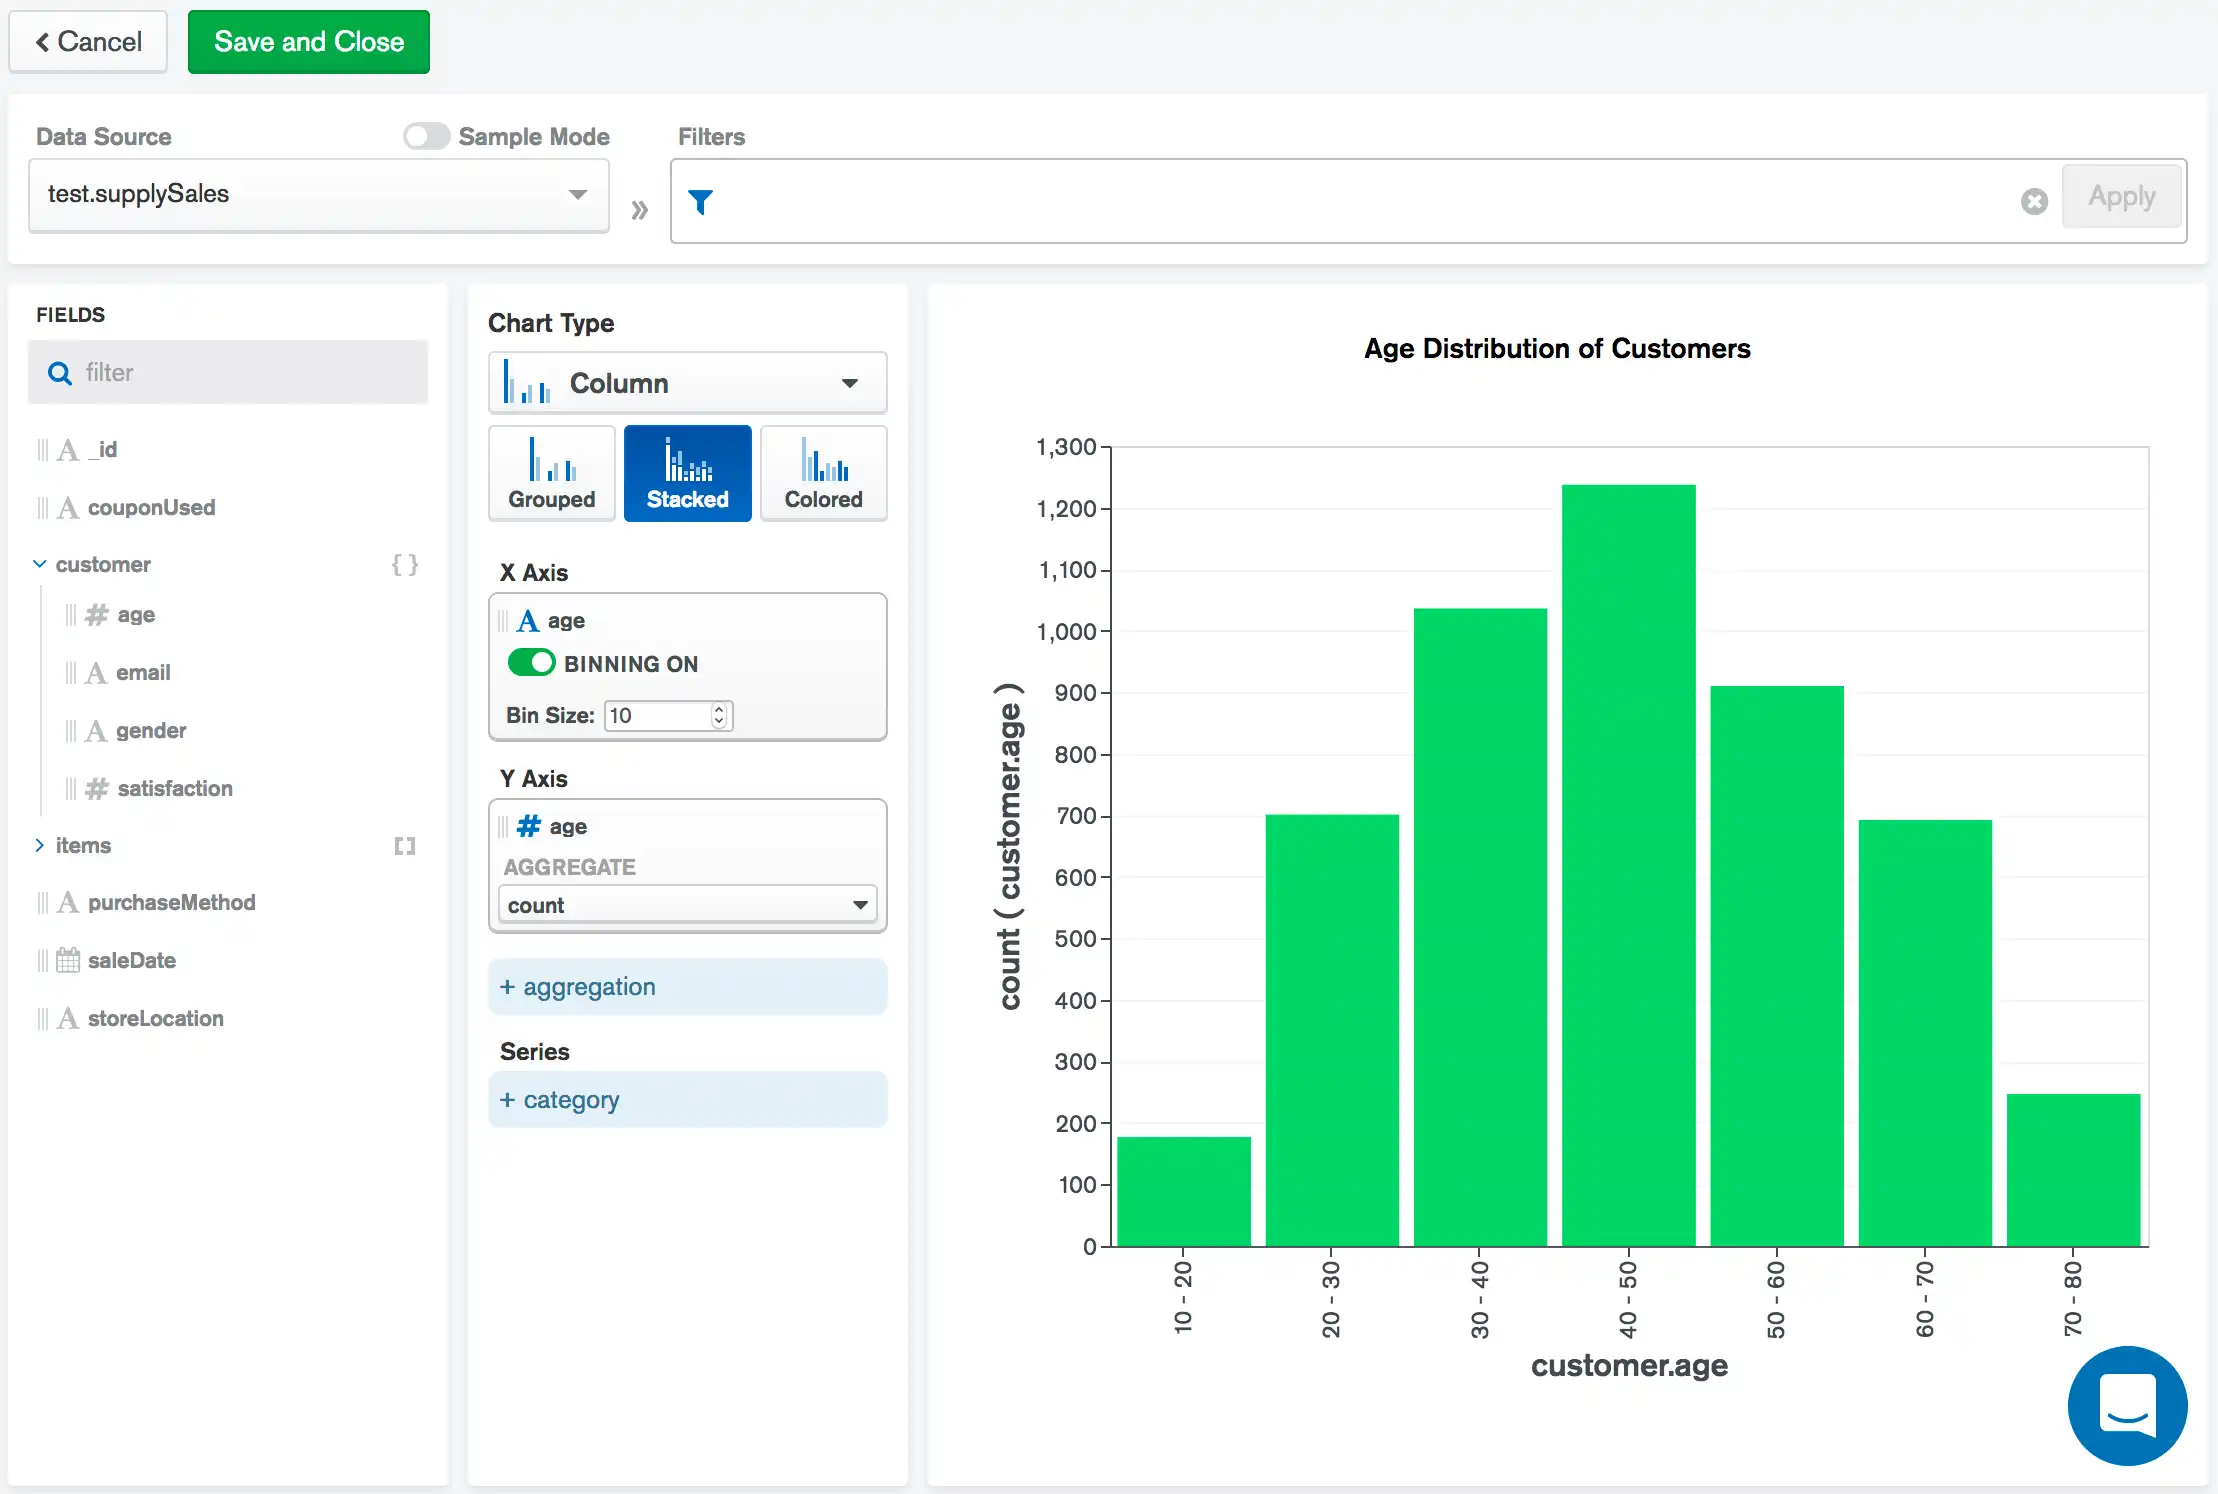Click Save and Close button
The image size is (2218, 1494).
point(307,42)
